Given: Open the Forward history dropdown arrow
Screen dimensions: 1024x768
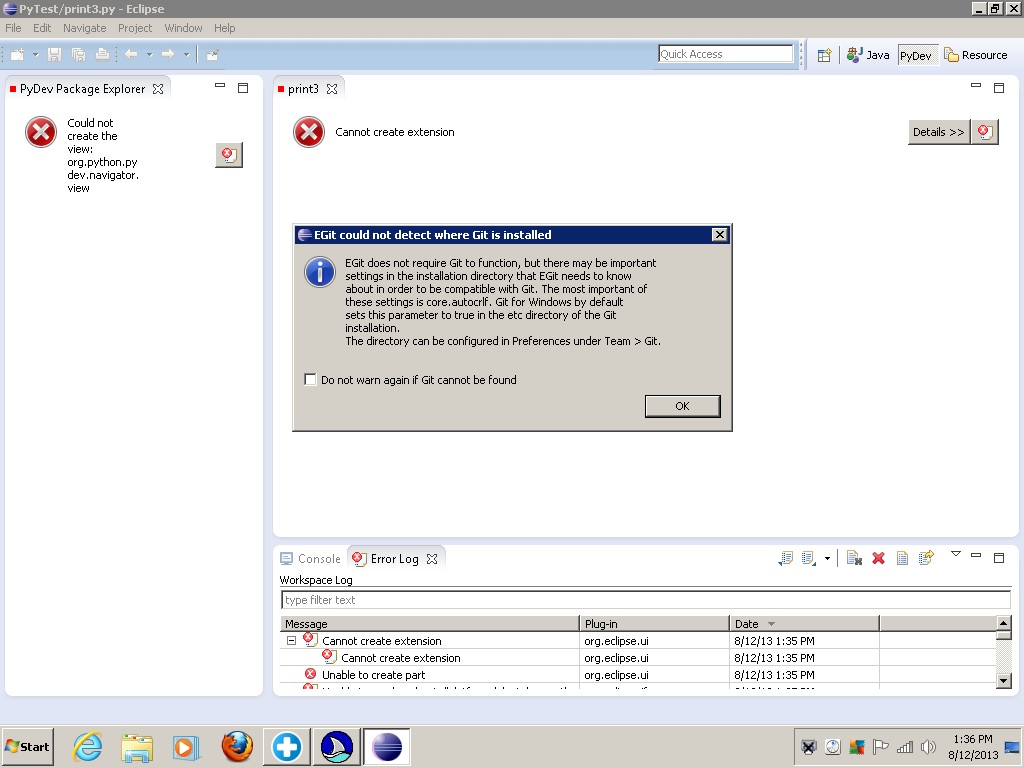Looking at the screenshot, I should click(186, 55).
